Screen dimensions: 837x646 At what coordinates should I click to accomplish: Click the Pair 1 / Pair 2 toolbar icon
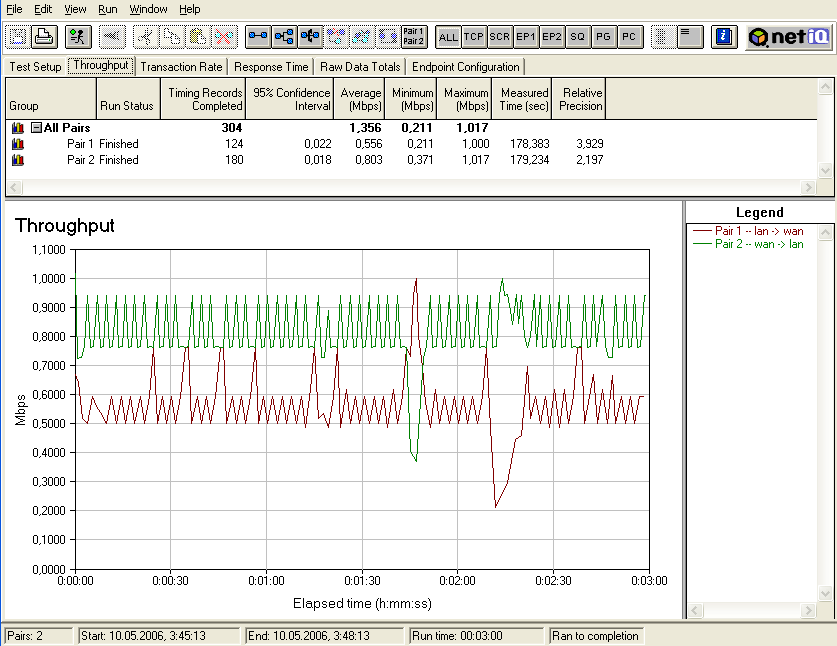coord(413,37)
